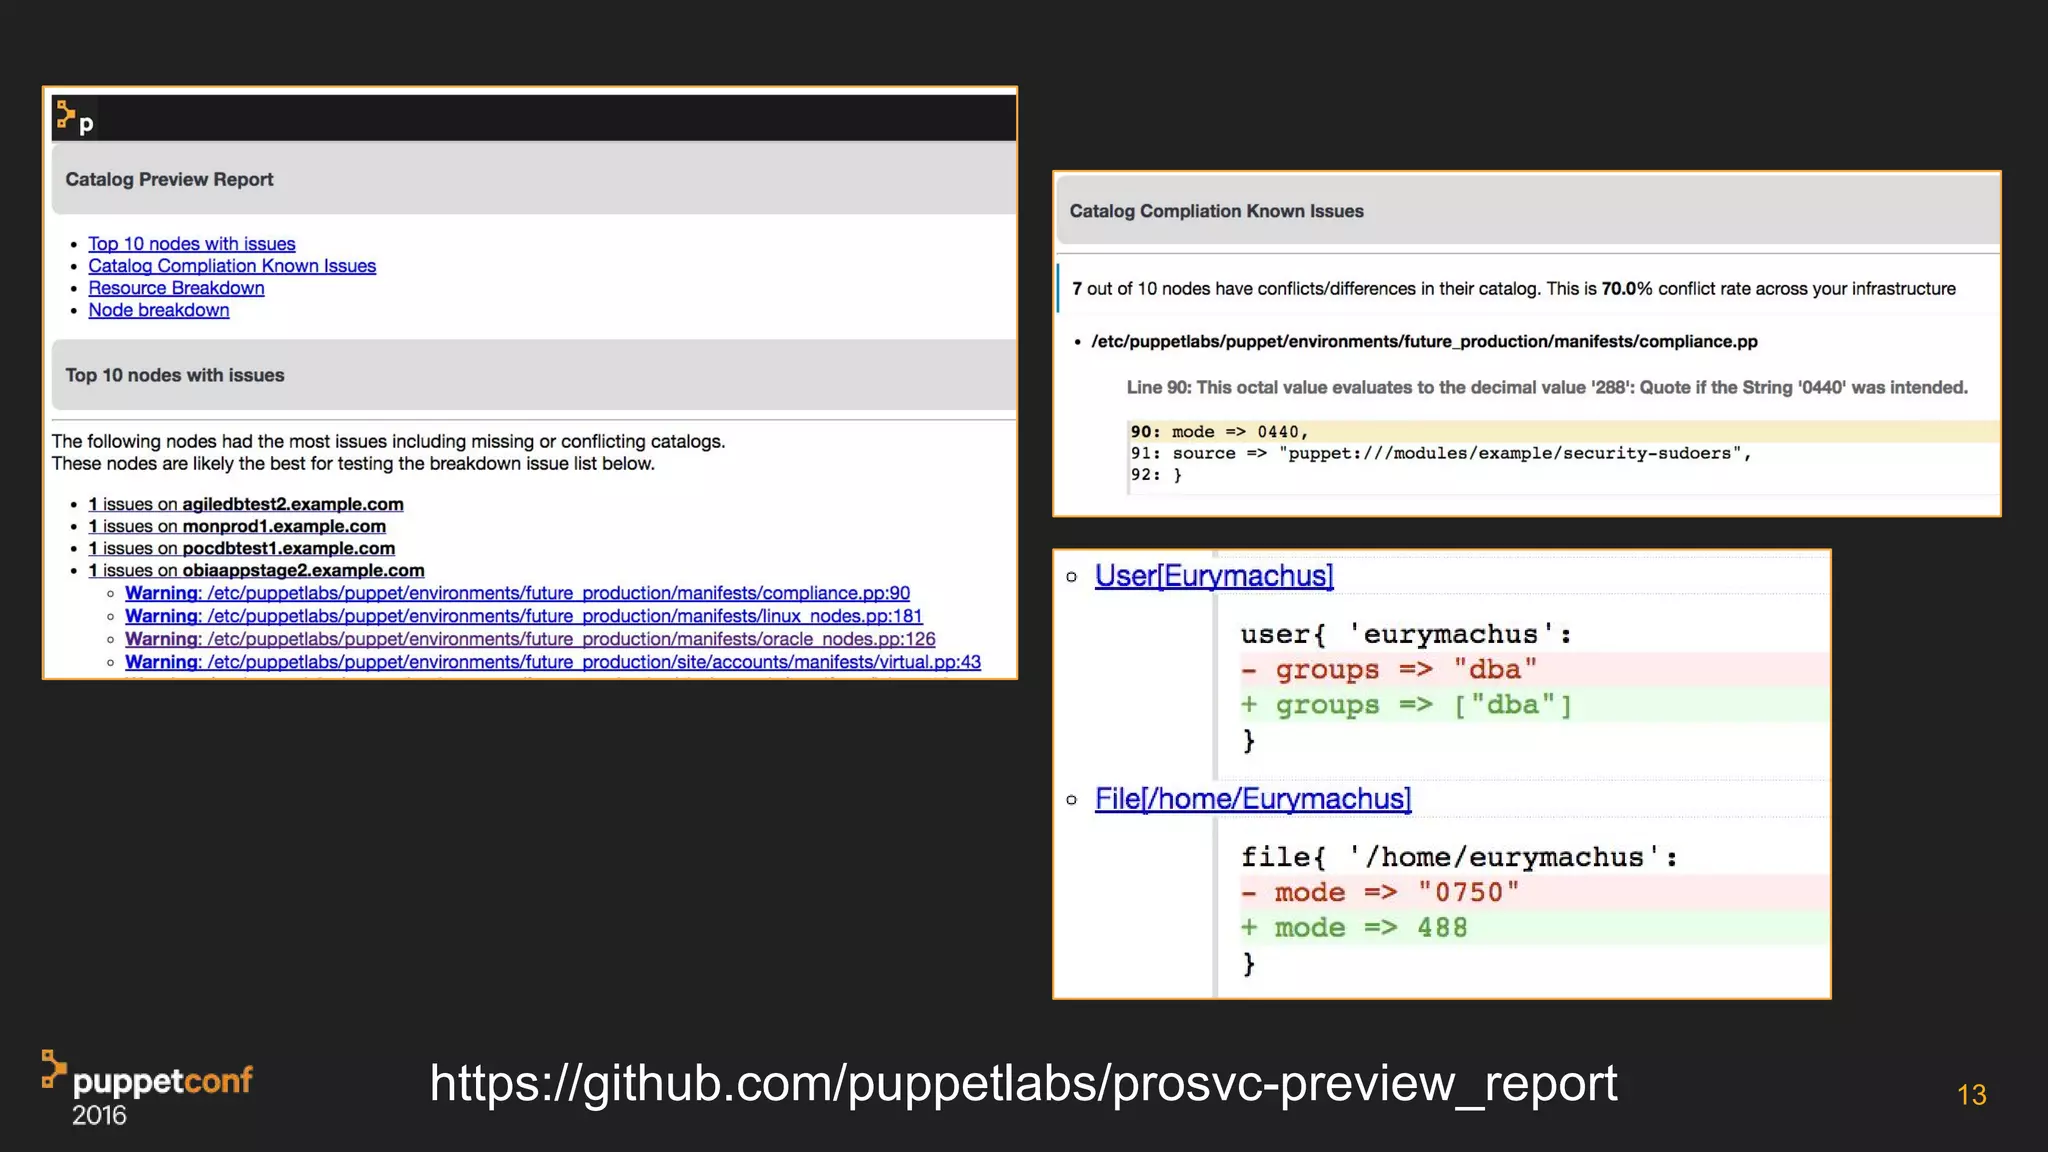The width and height of the screenshot is (2048, 1152).
Task: Click added line 'groups => ["dba"]'
Action: (1534, 705)
